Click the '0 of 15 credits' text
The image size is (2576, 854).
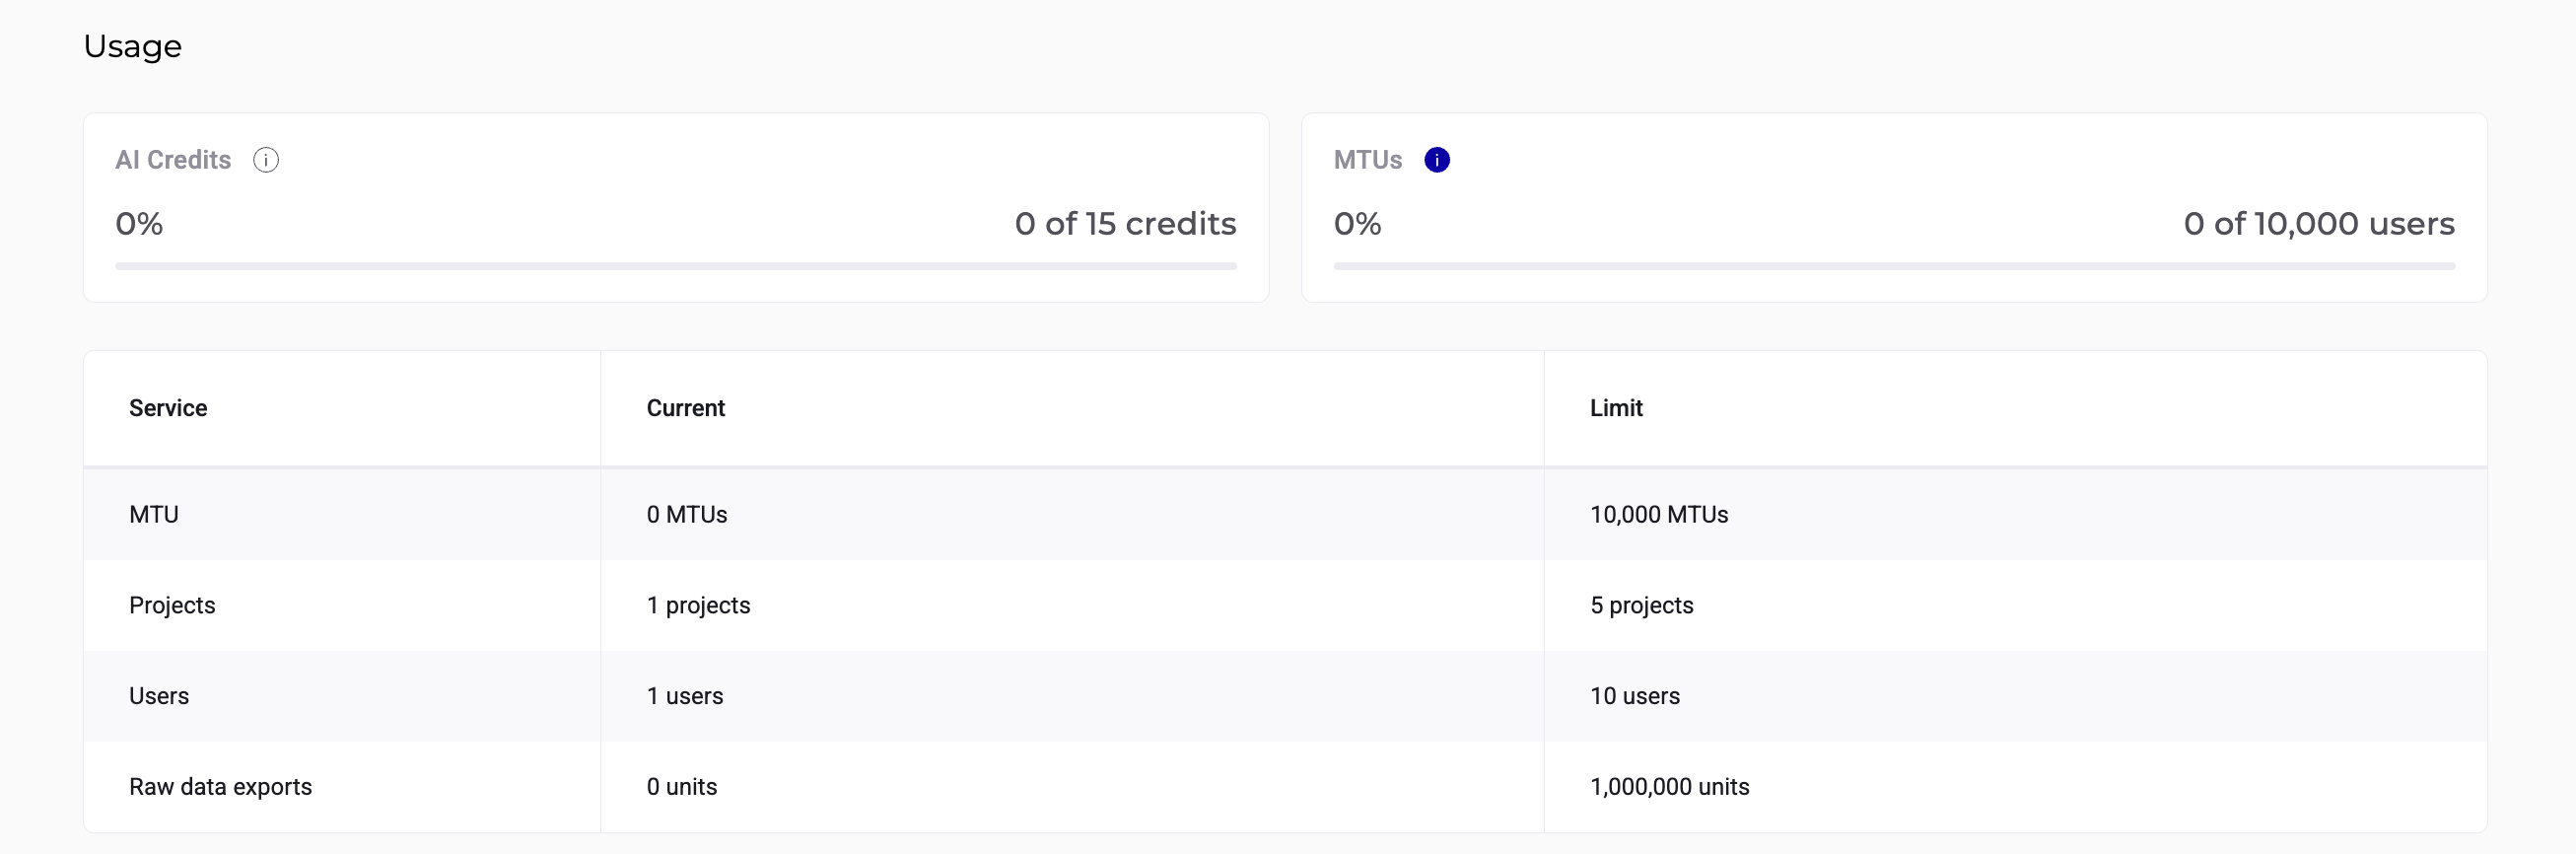tap(1125, 224)
